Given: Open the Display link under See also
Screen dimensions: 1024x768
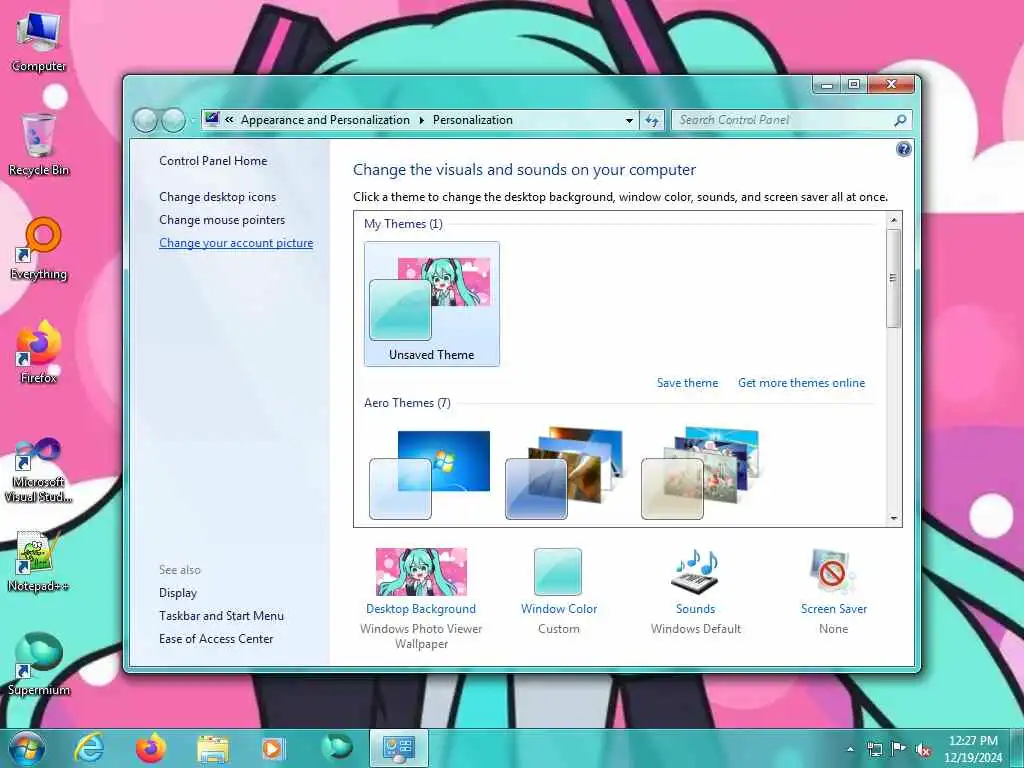Looking at the screenshot, I should (178, 593).
